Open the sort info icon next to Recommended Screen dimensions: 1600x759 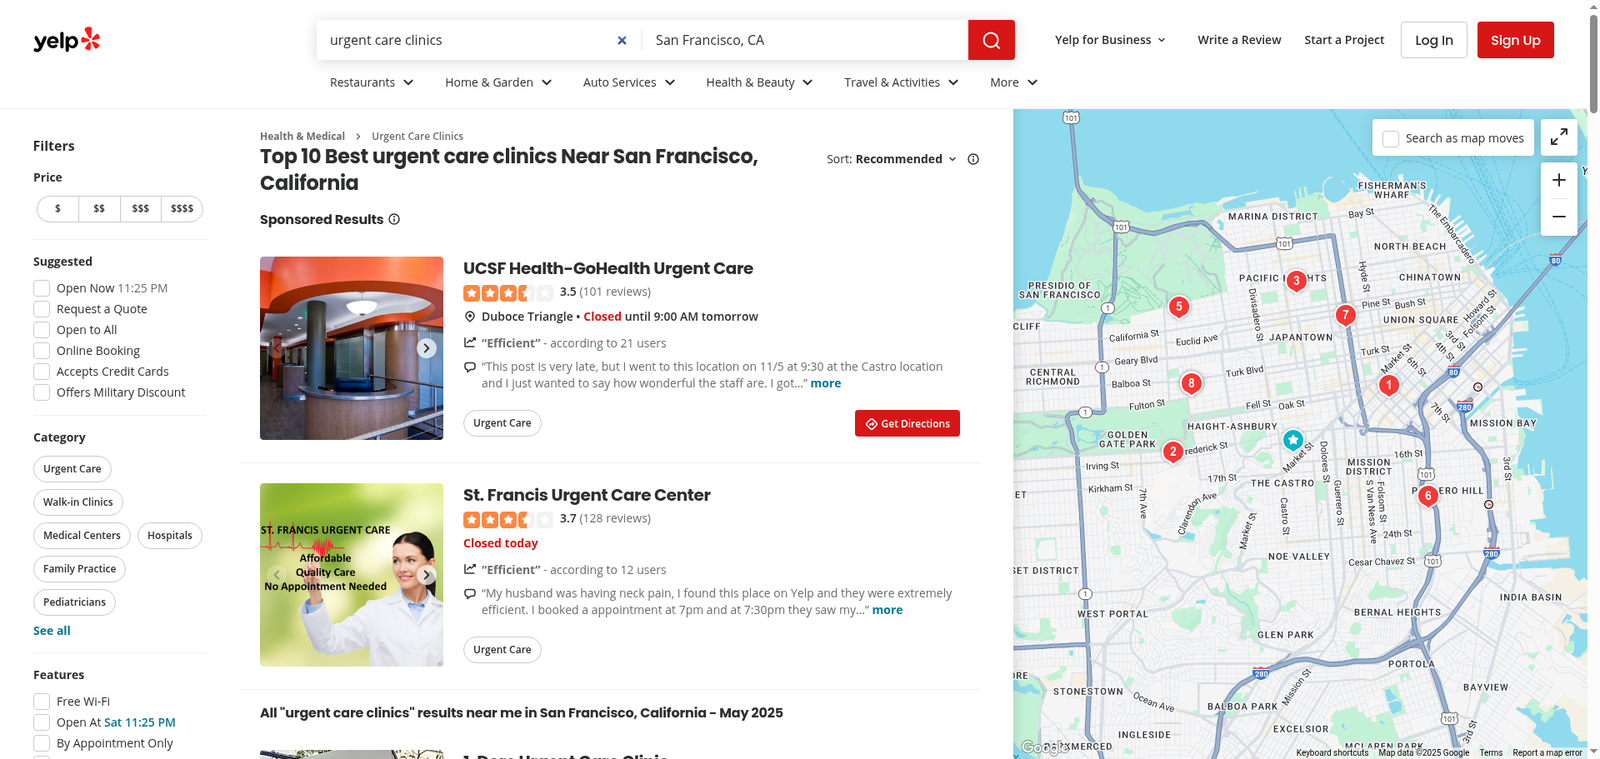coord(973,159)
